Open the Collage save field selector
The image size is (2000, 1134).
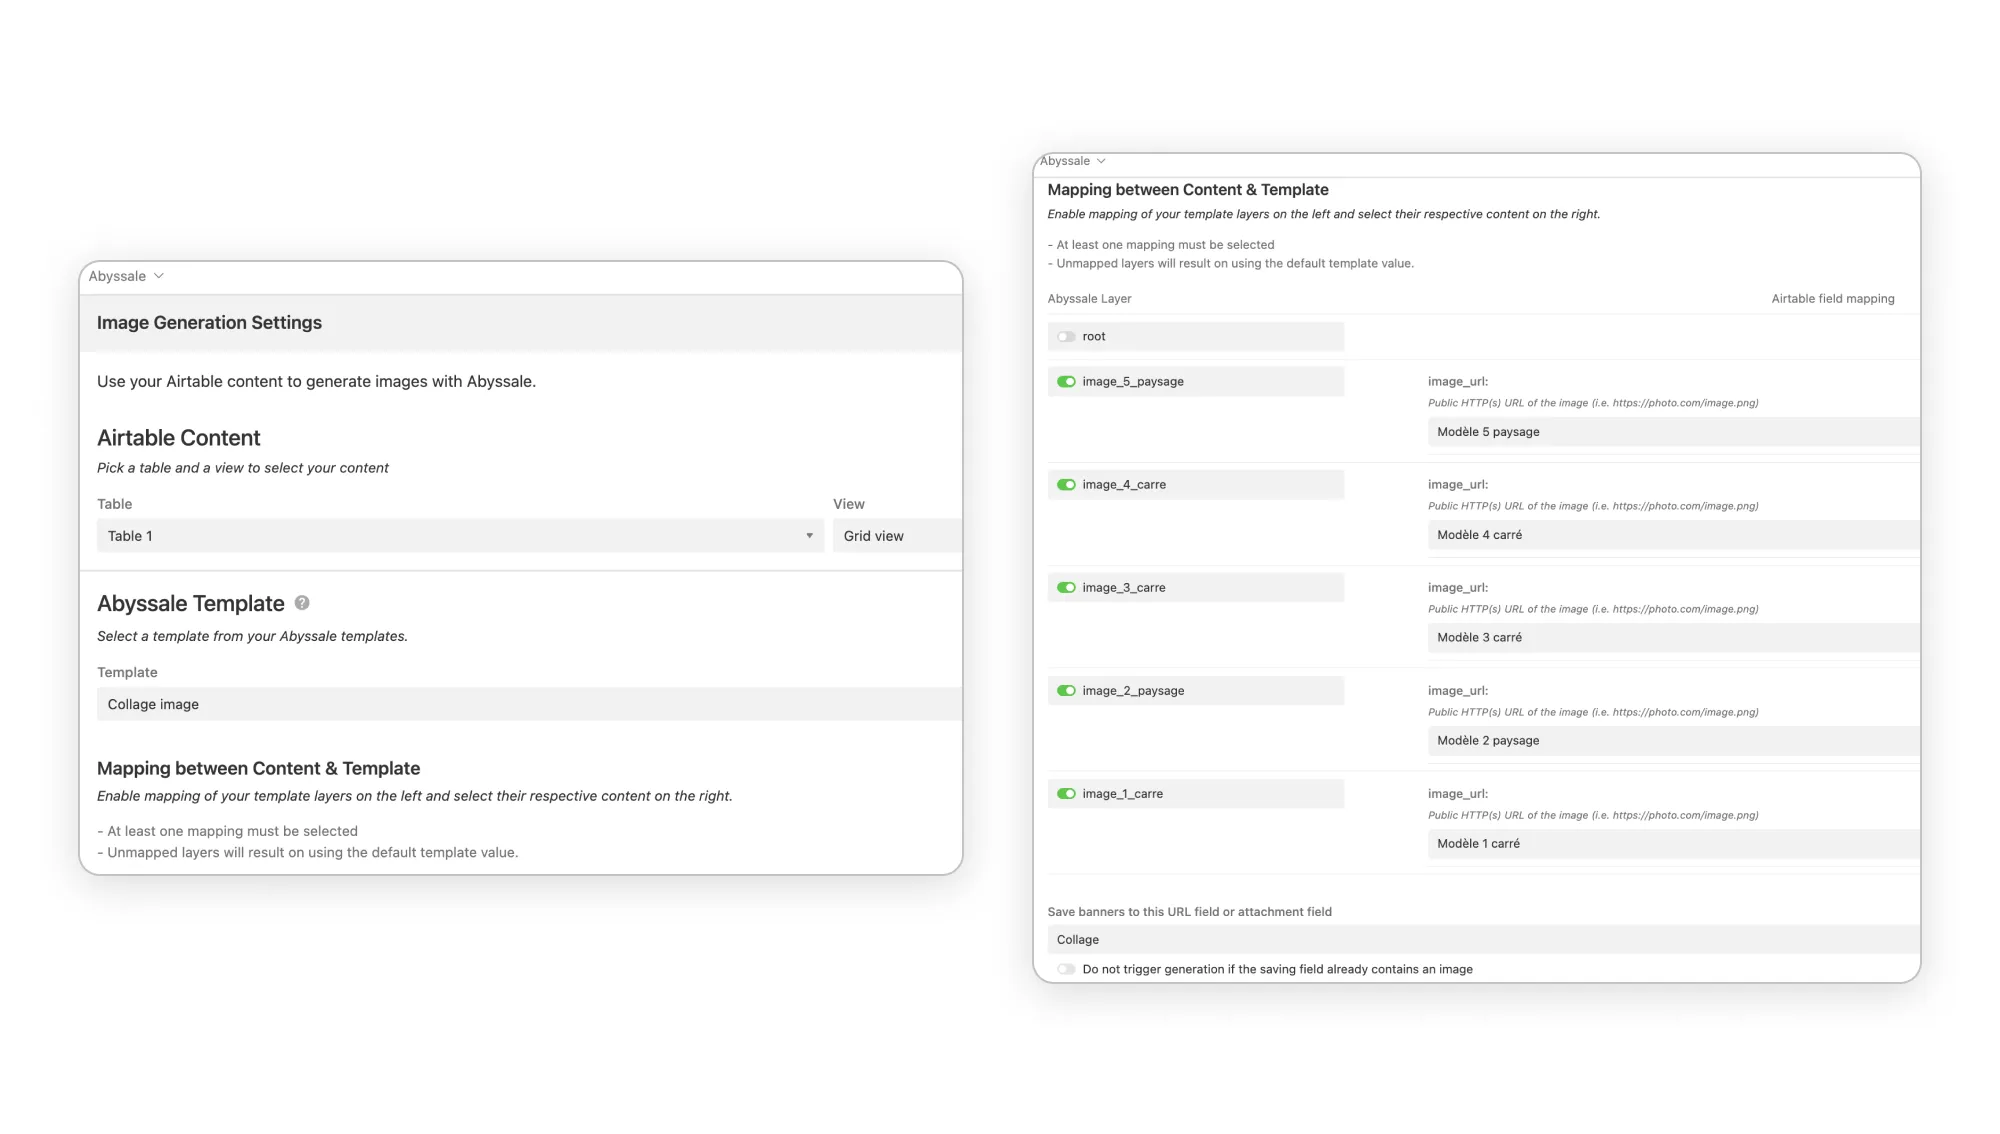[1482, 940]
